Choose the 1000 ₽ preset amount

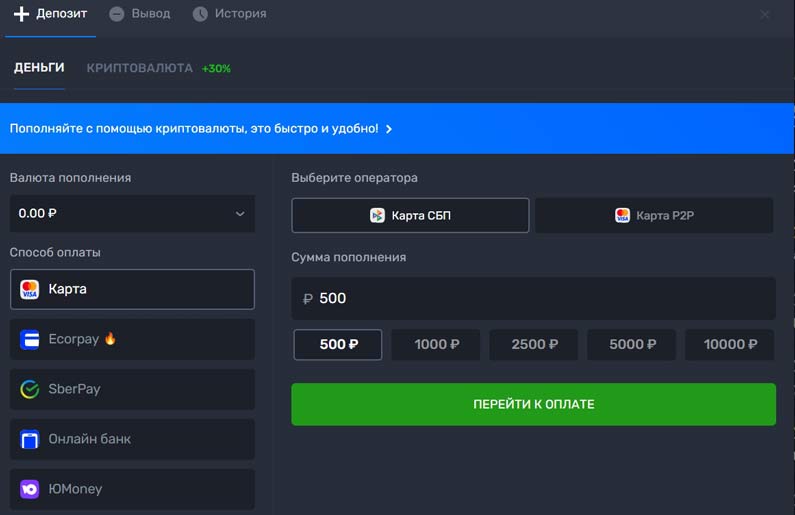(436, 344)
